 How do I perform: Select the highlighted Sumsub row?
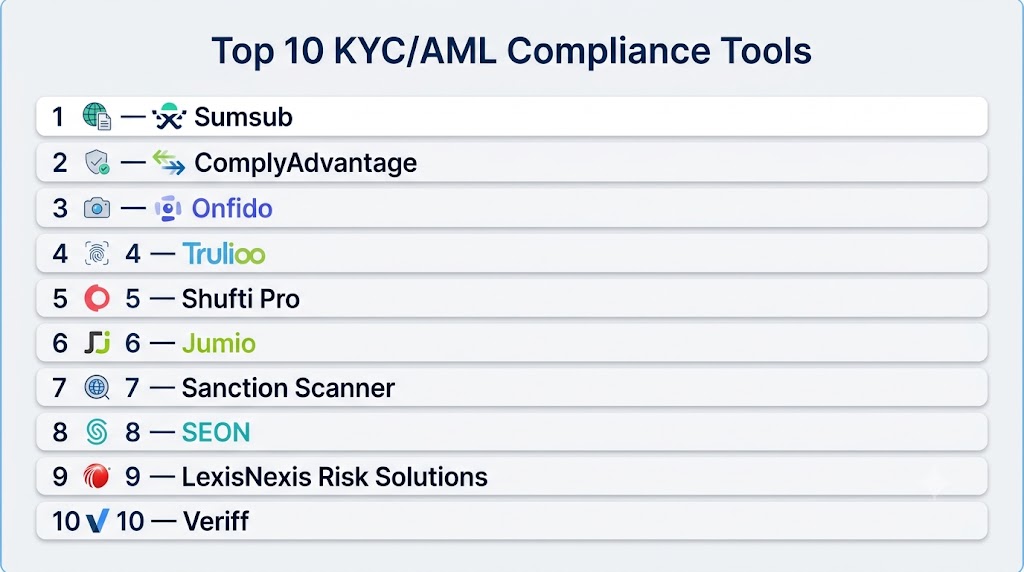[x=511, y=117]
